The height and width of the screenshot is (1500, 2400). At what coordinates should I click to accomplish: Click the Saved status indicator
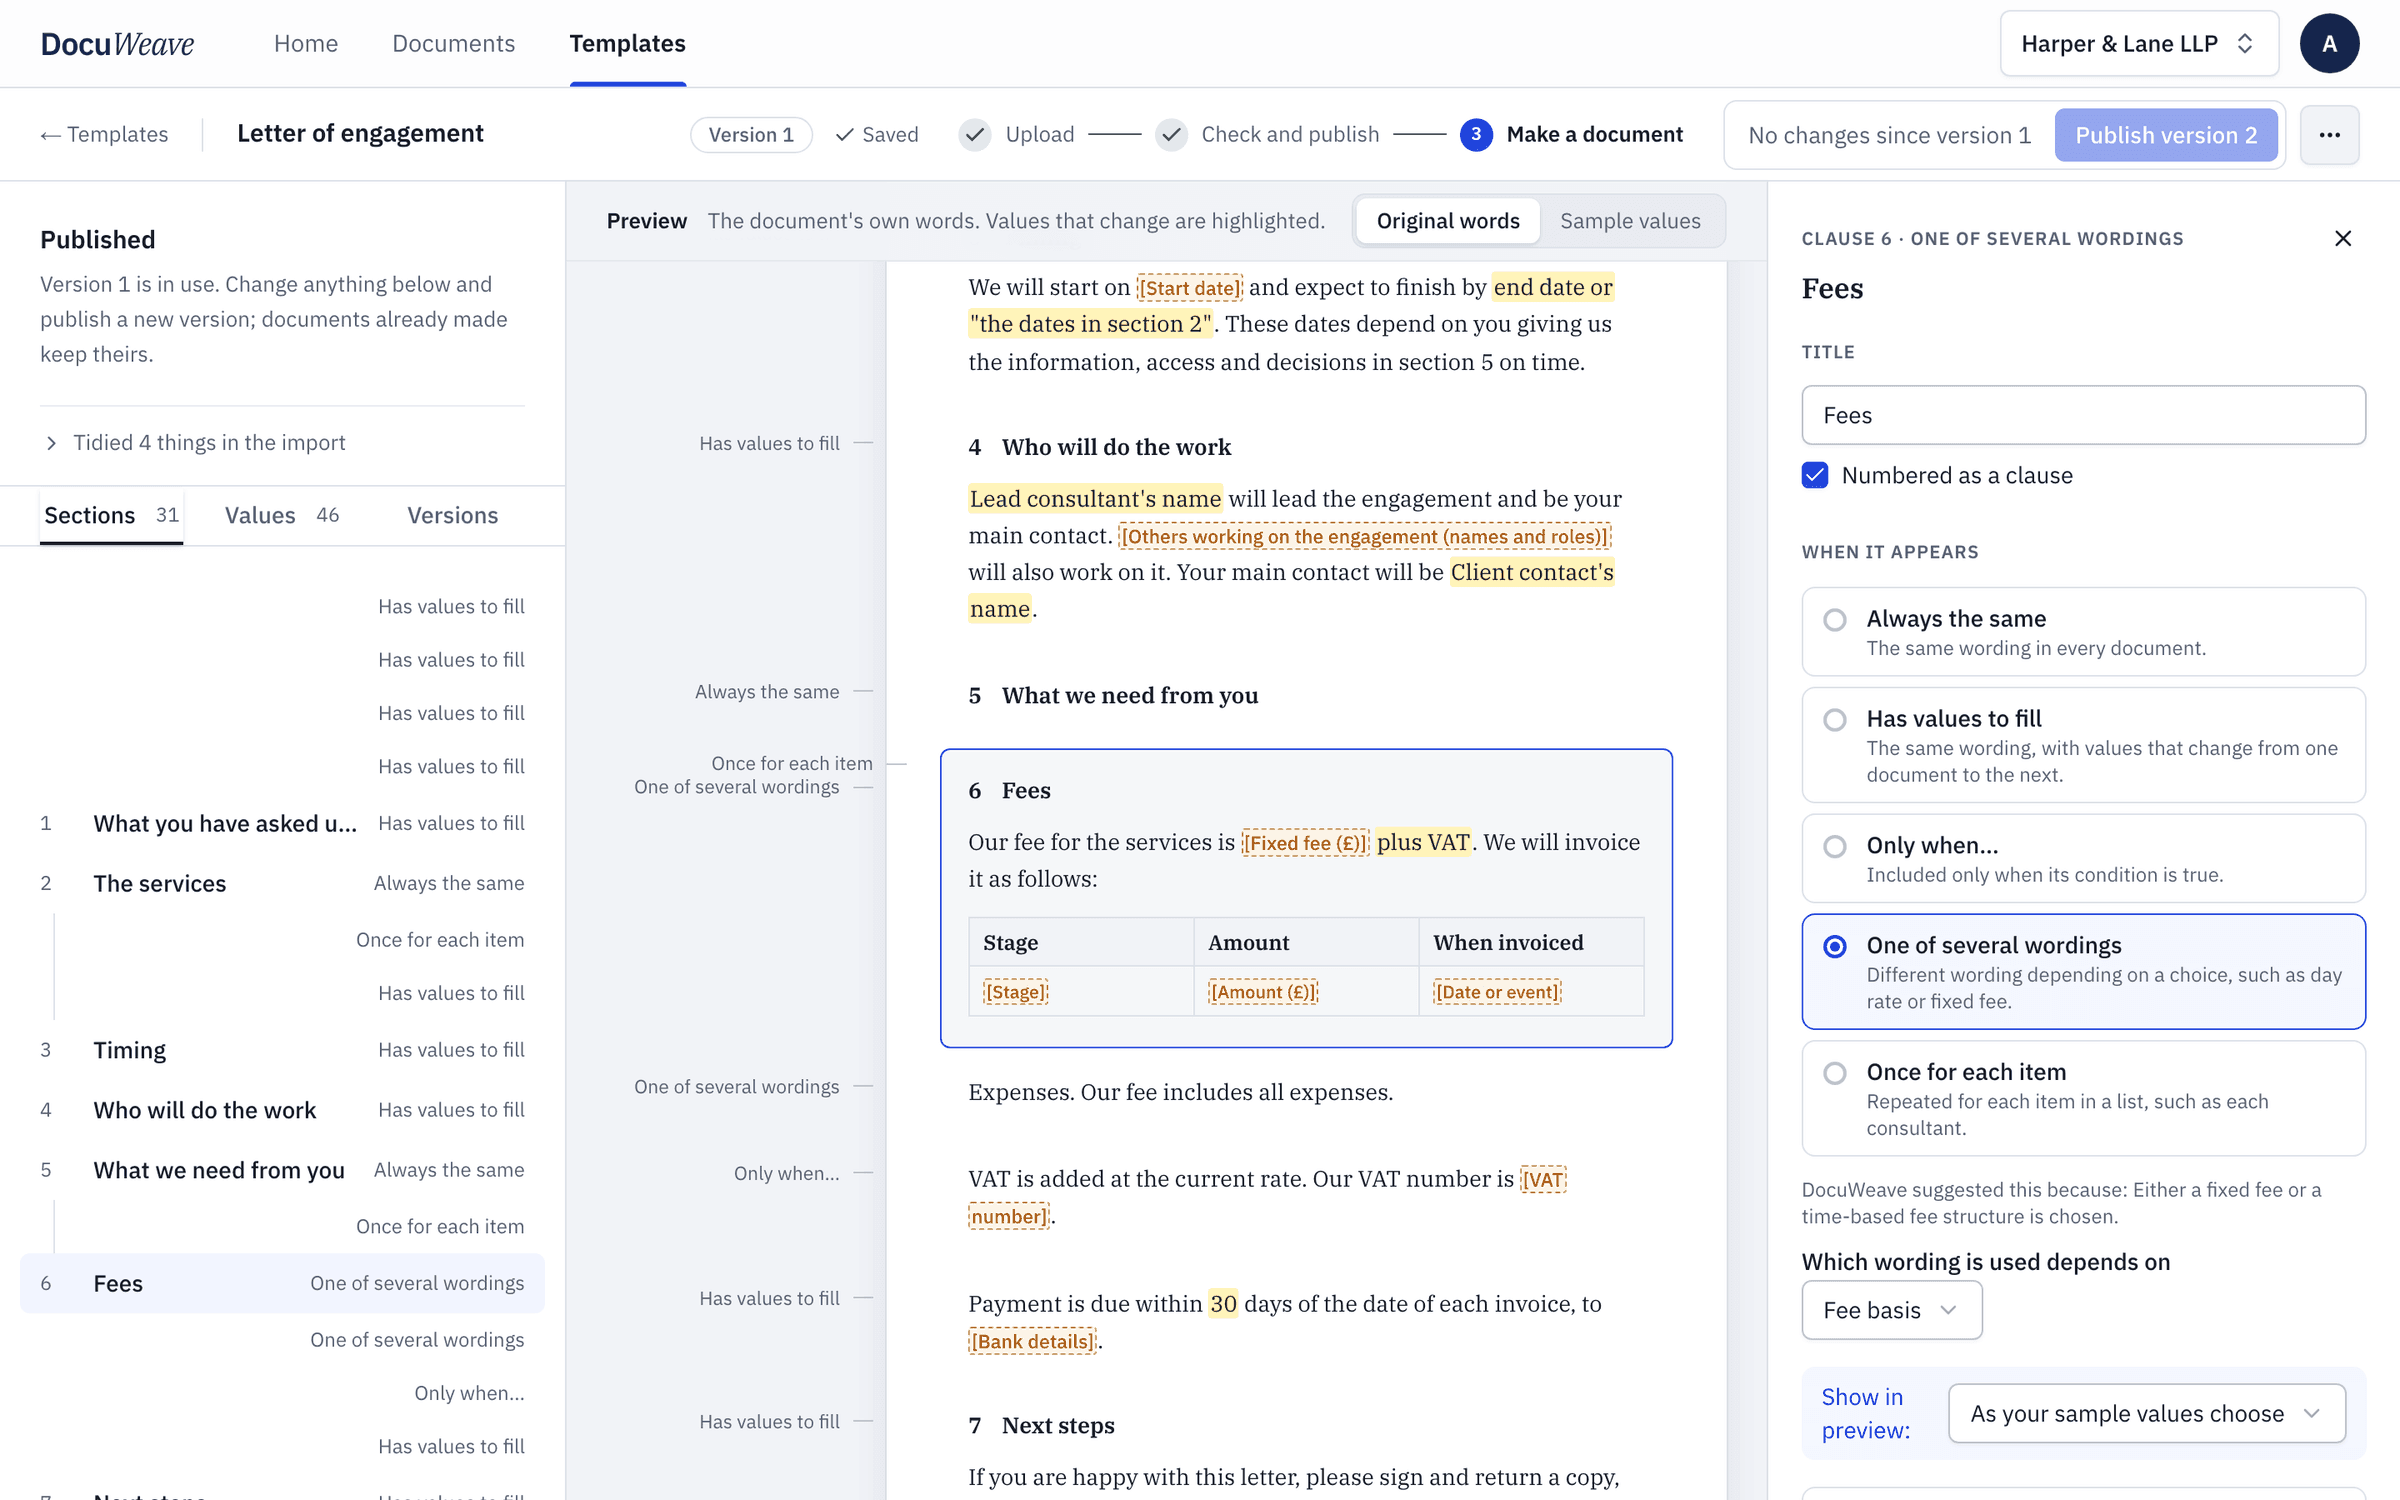coord(877,135)
